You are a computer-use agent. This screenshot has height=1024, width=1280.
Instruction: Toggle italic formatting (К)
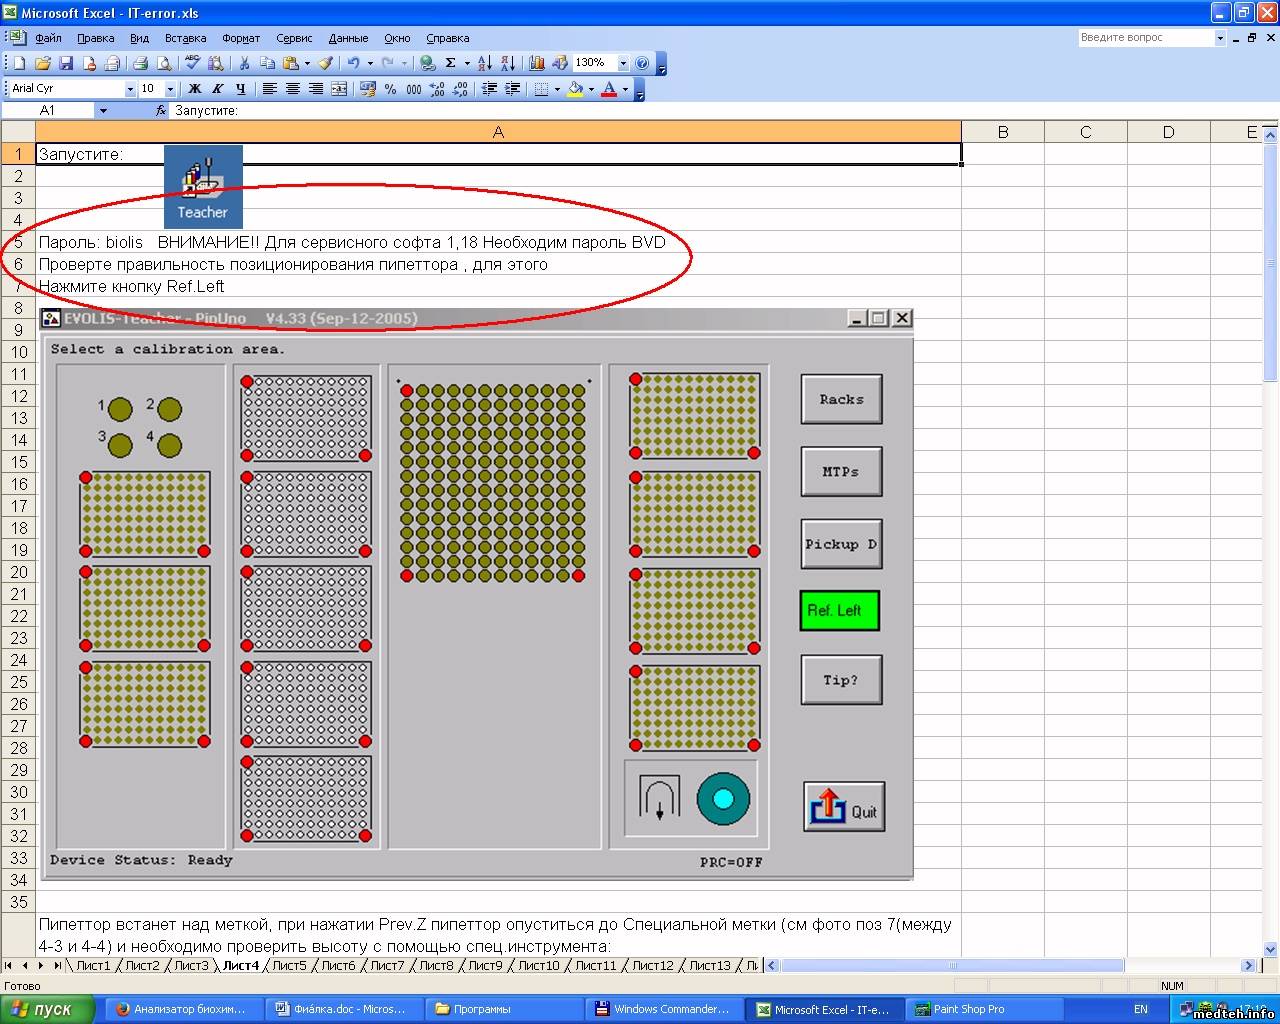pyautogui.click(x=217, y=89)
